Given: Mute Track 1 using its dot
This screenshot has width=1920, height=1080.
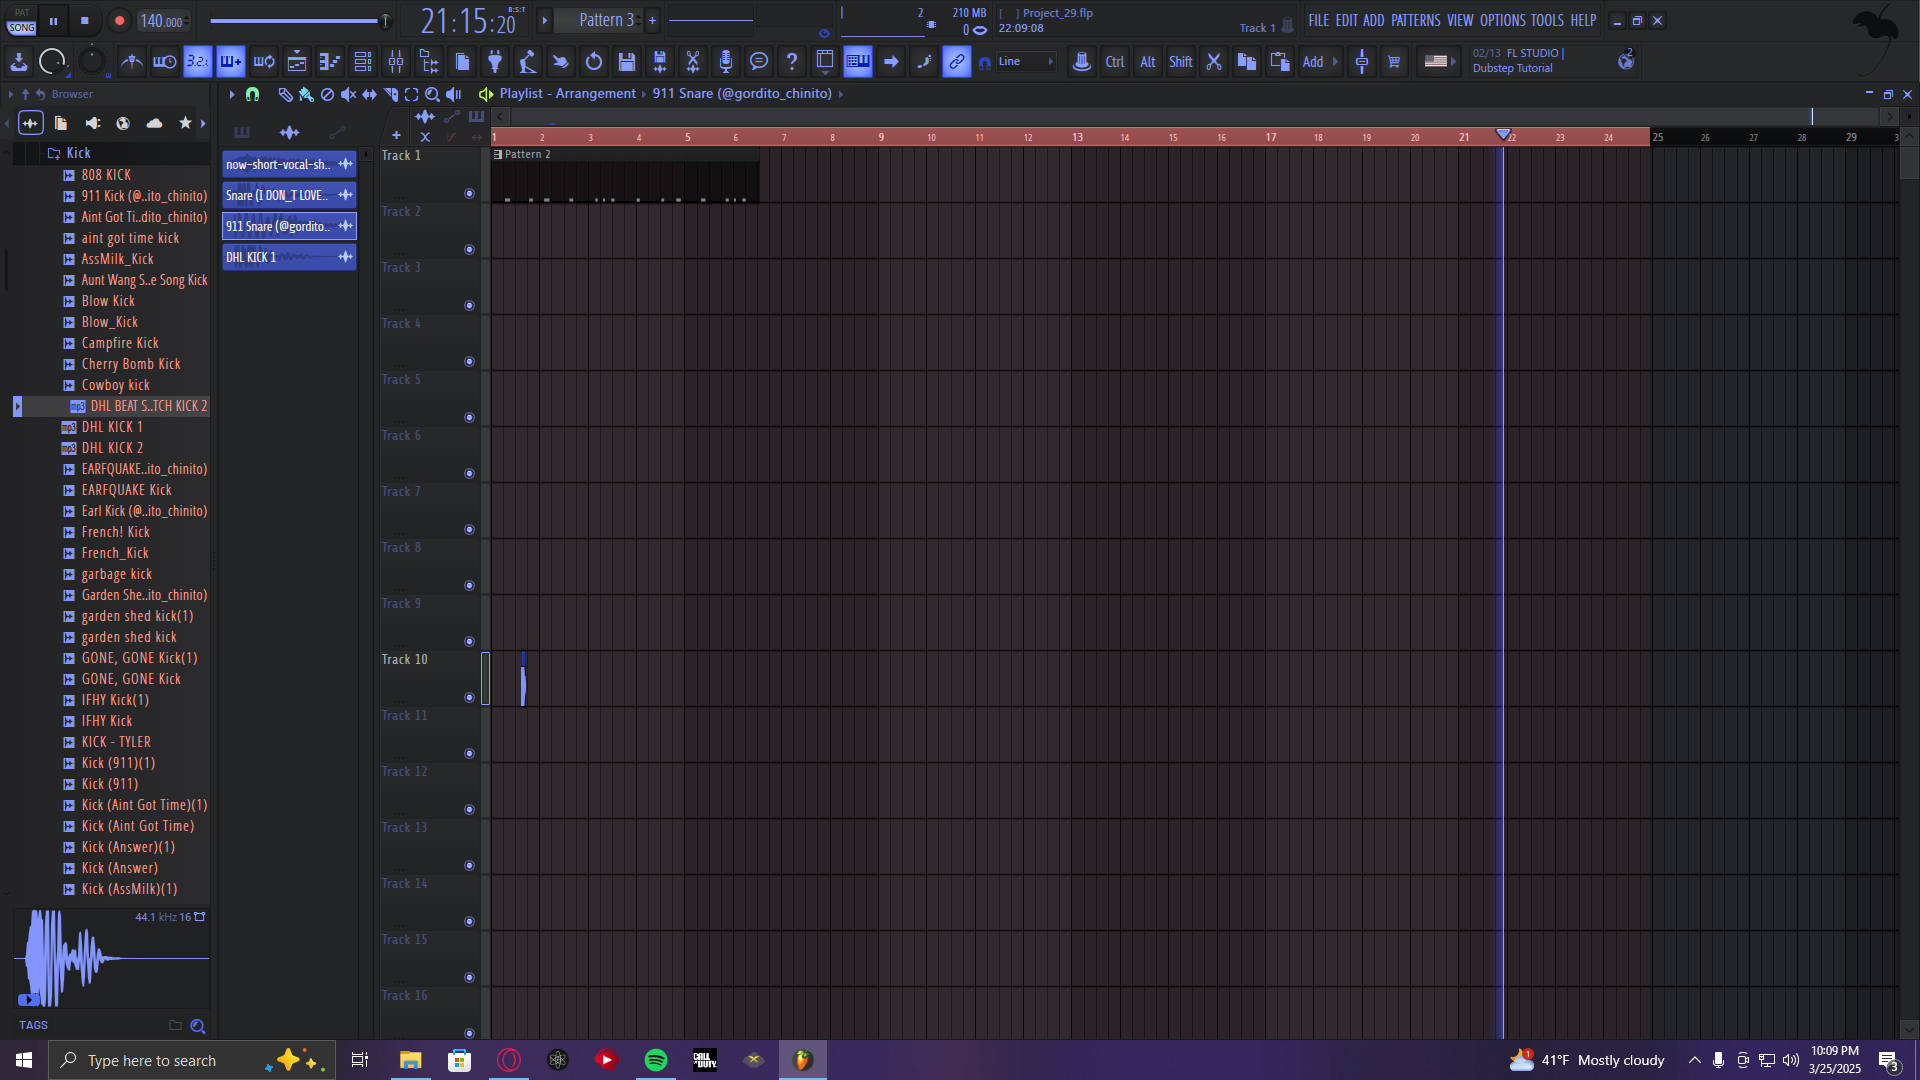Looking at the screenshot, I should (469, 194).
